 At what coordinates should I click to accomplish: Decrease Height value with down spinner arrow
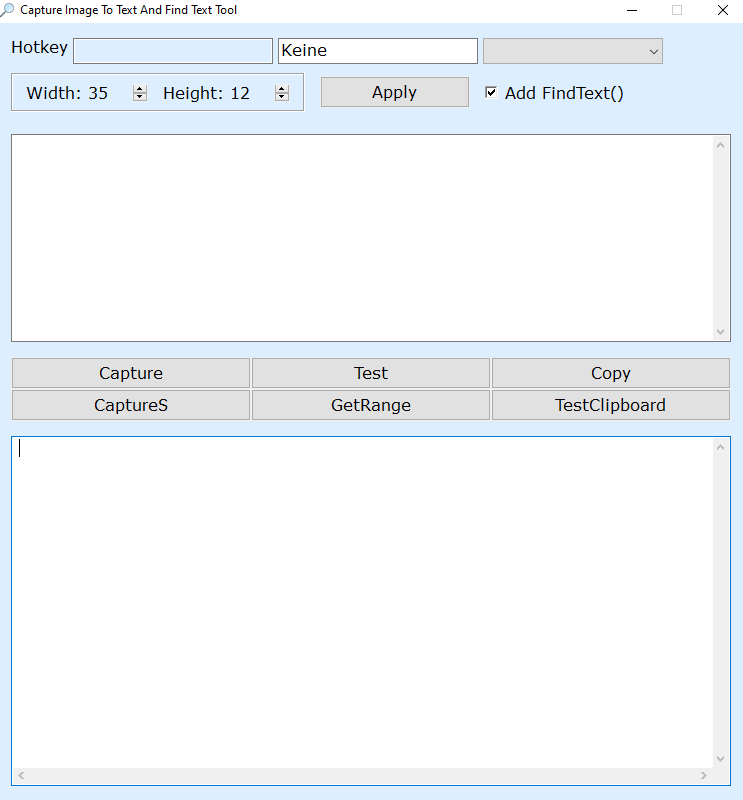[282, 97]
